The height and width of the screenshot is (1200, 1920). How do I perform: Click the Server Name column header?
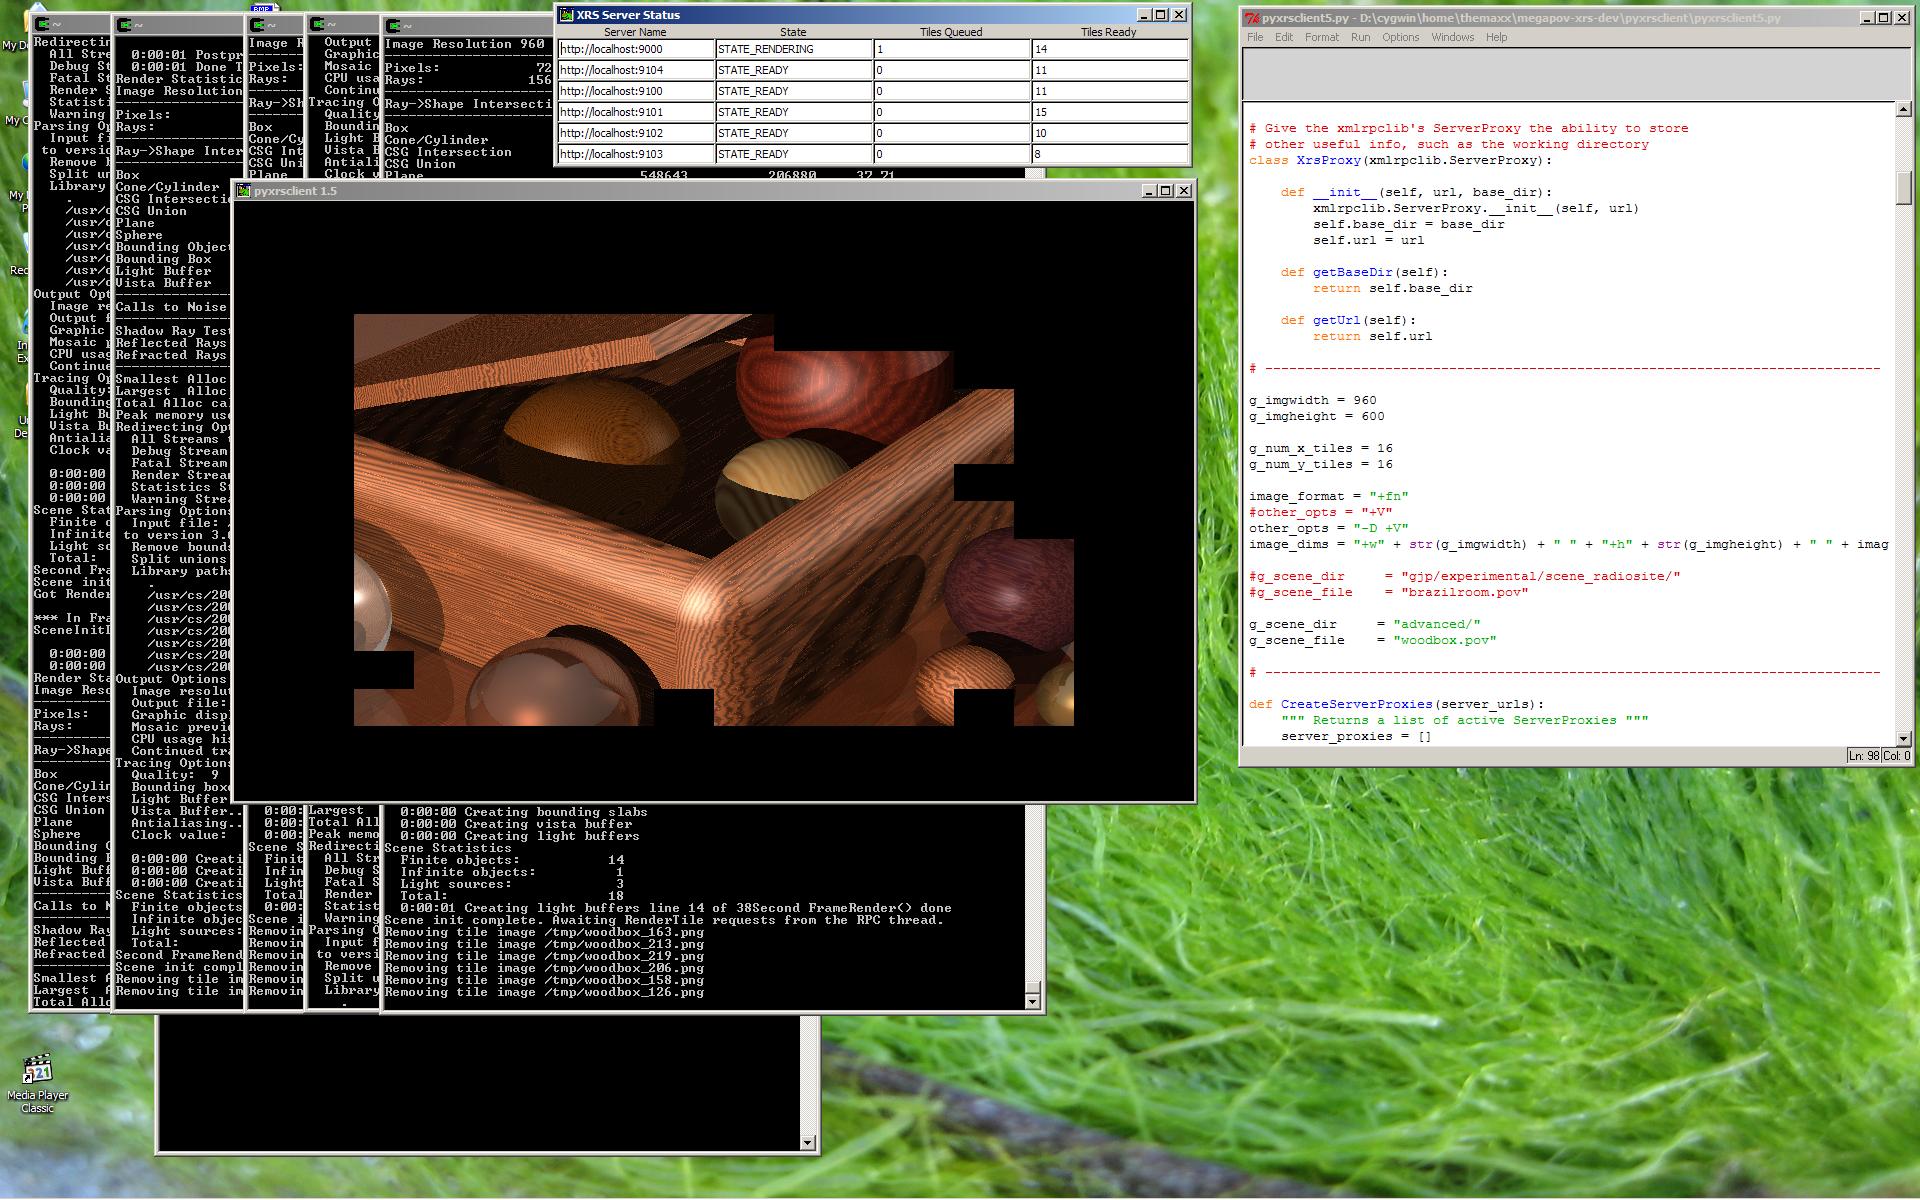pyautogui.click(x=635, y=32)
